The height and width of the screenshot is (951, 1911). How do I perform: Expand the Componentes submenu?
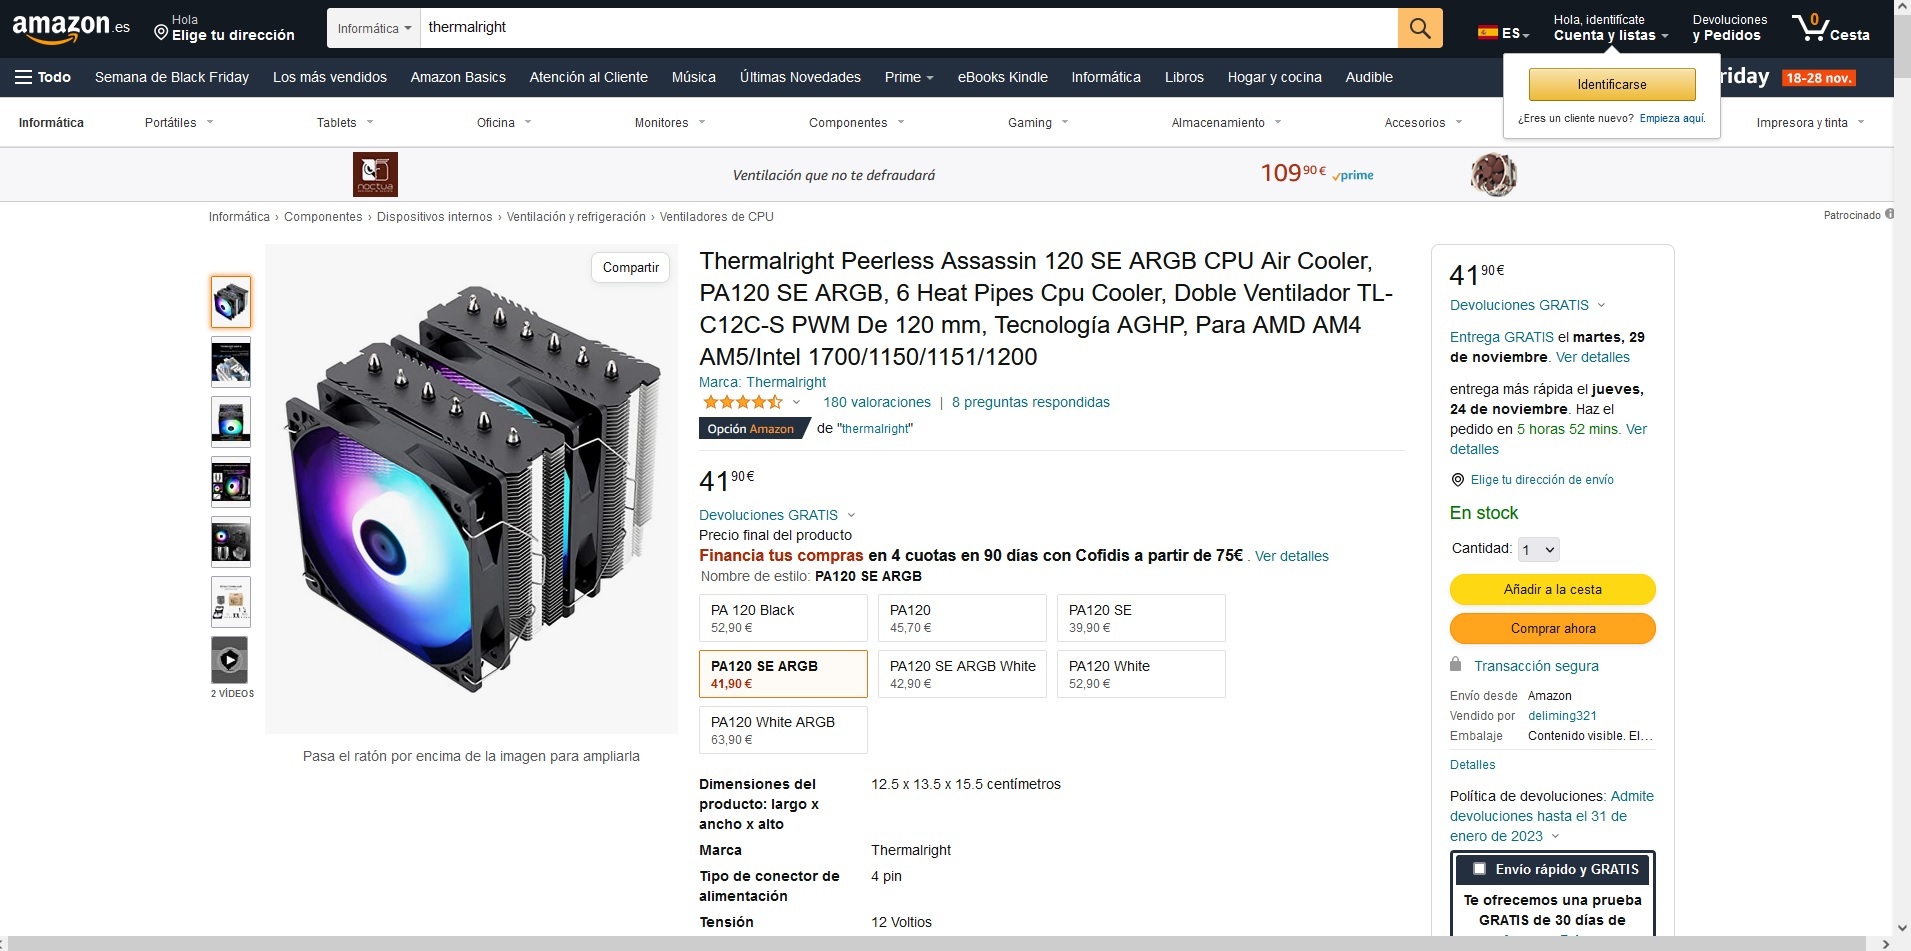coord(856,123)
